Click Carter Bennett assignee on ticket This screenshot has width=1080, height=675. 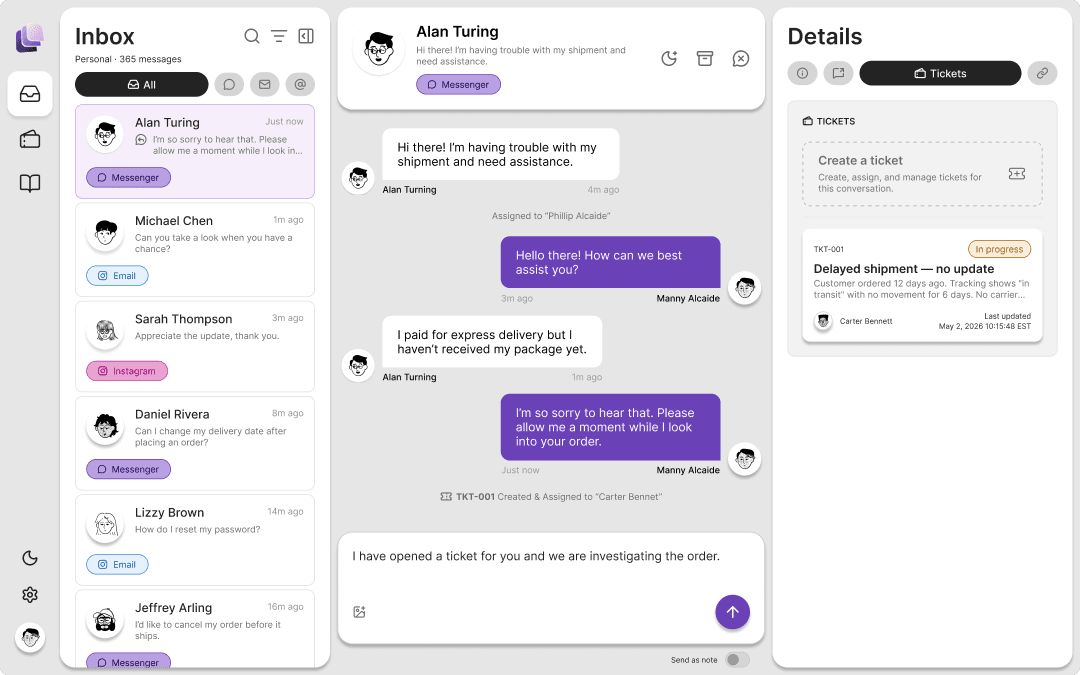[x=854, y=321]
